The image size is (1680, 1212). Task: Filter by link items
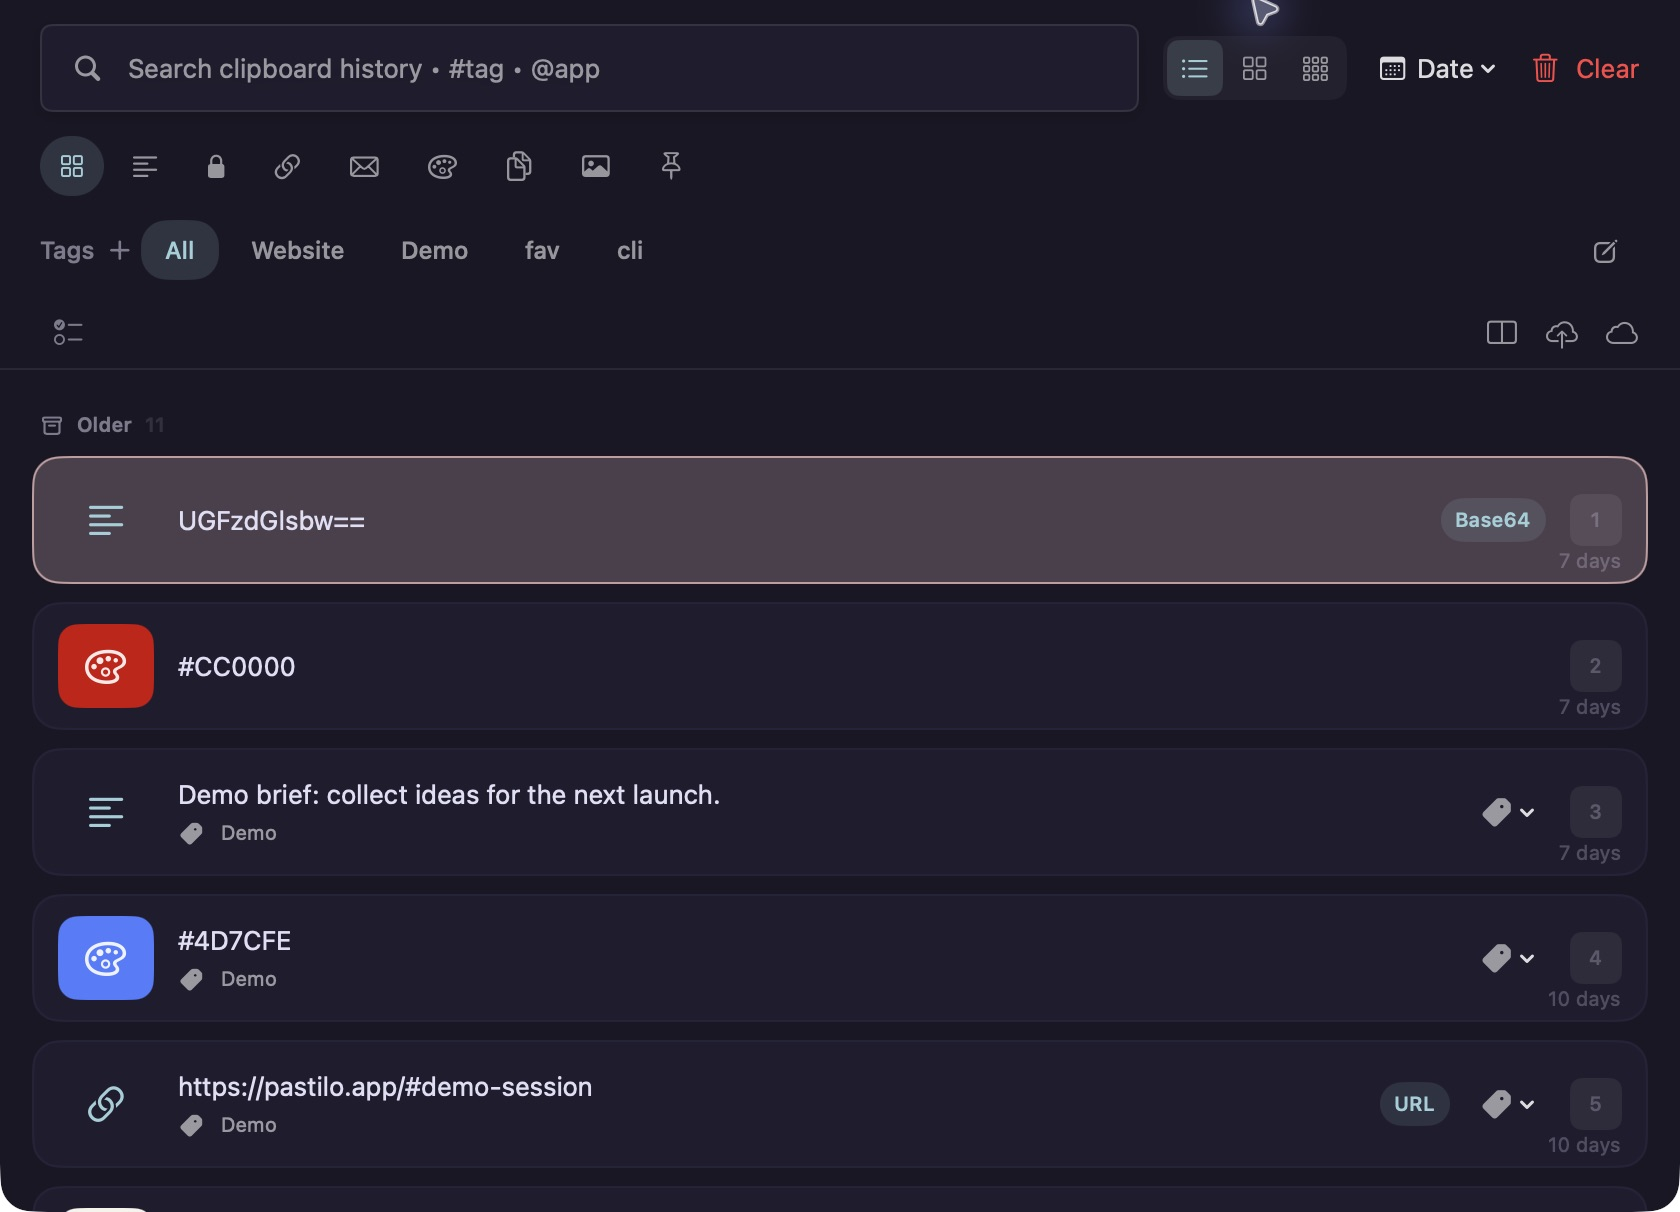[x=287, y=166]
